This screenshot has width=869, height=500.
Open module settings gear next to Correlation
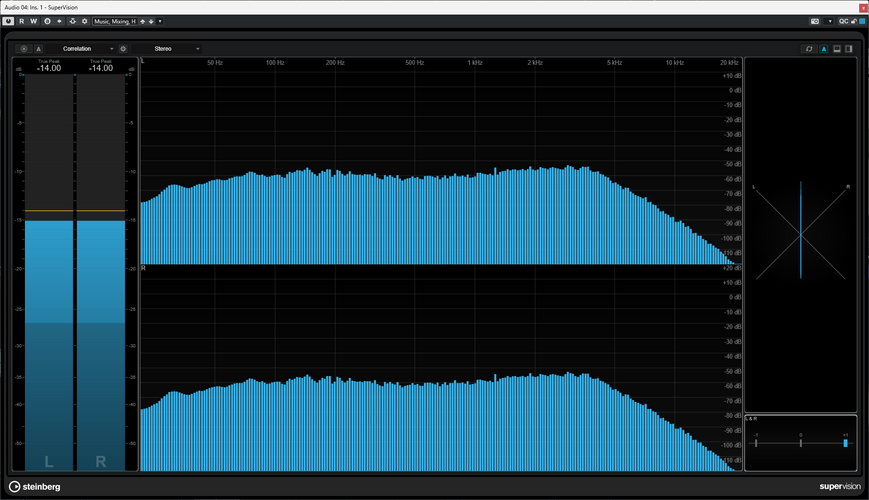pyautogui.click(x=123, y=49)
